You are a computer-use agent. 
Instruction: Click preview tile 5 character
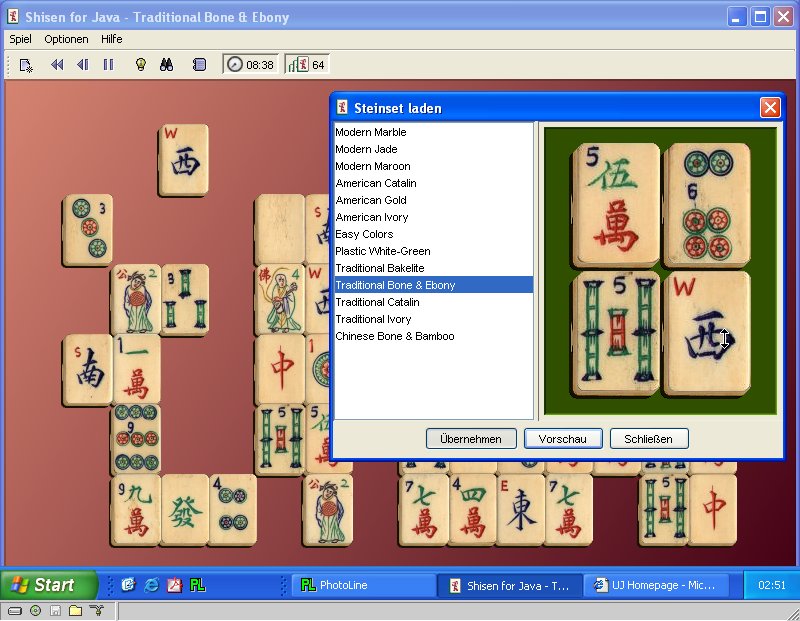point(615,205)
